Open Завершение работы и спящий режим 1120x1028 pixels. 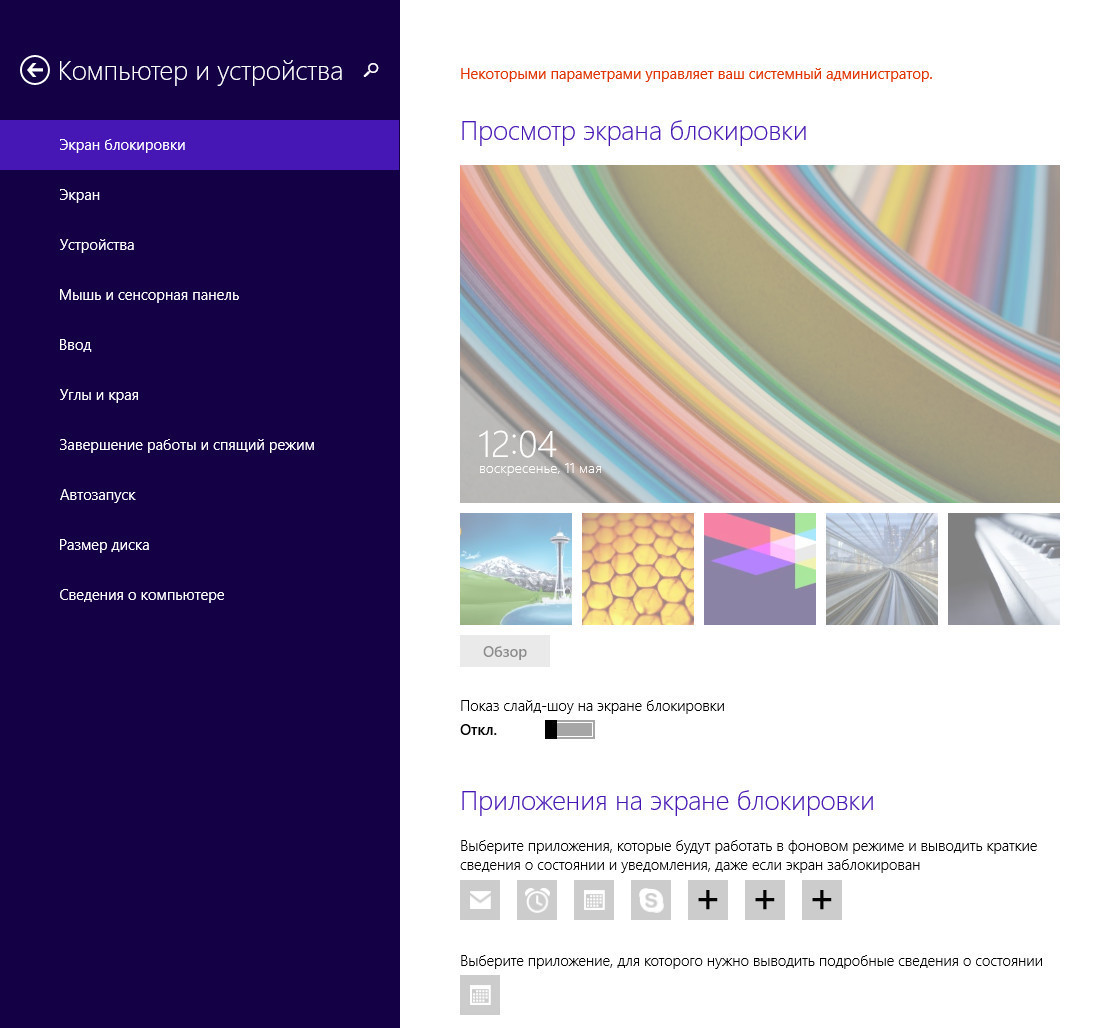[187, 445]
